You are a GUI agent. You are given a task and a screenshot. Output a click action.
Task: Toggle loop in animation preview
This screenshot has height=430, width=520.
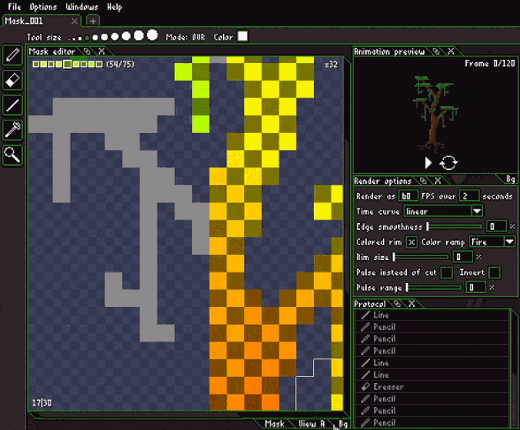pos(448,163)
